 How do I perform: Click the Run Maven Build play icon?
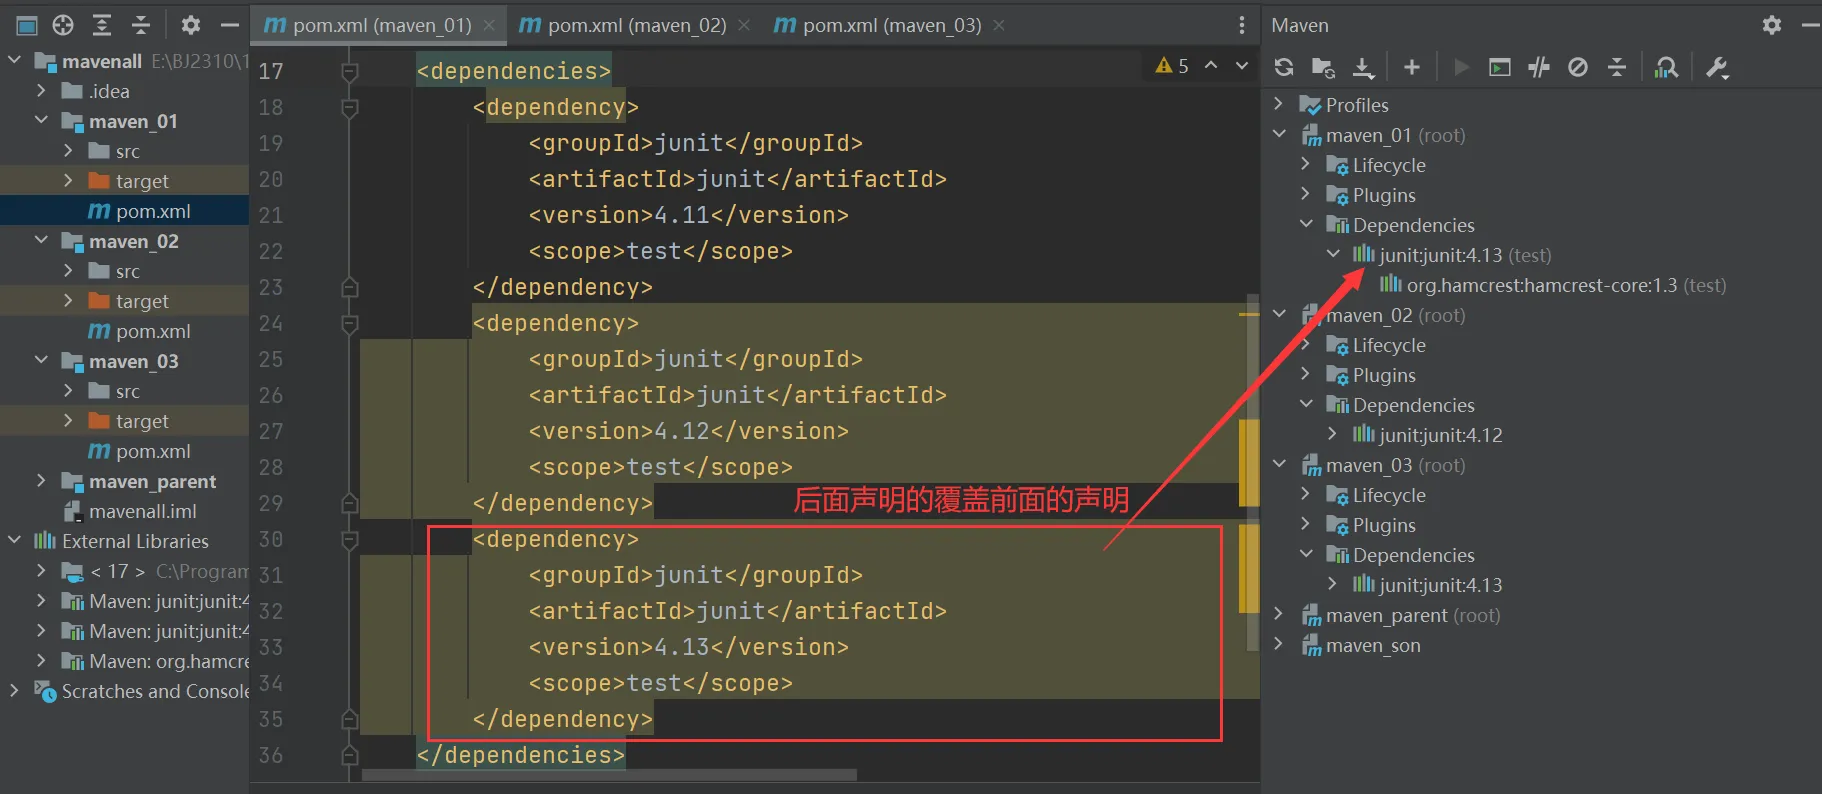coord(1461,67)
